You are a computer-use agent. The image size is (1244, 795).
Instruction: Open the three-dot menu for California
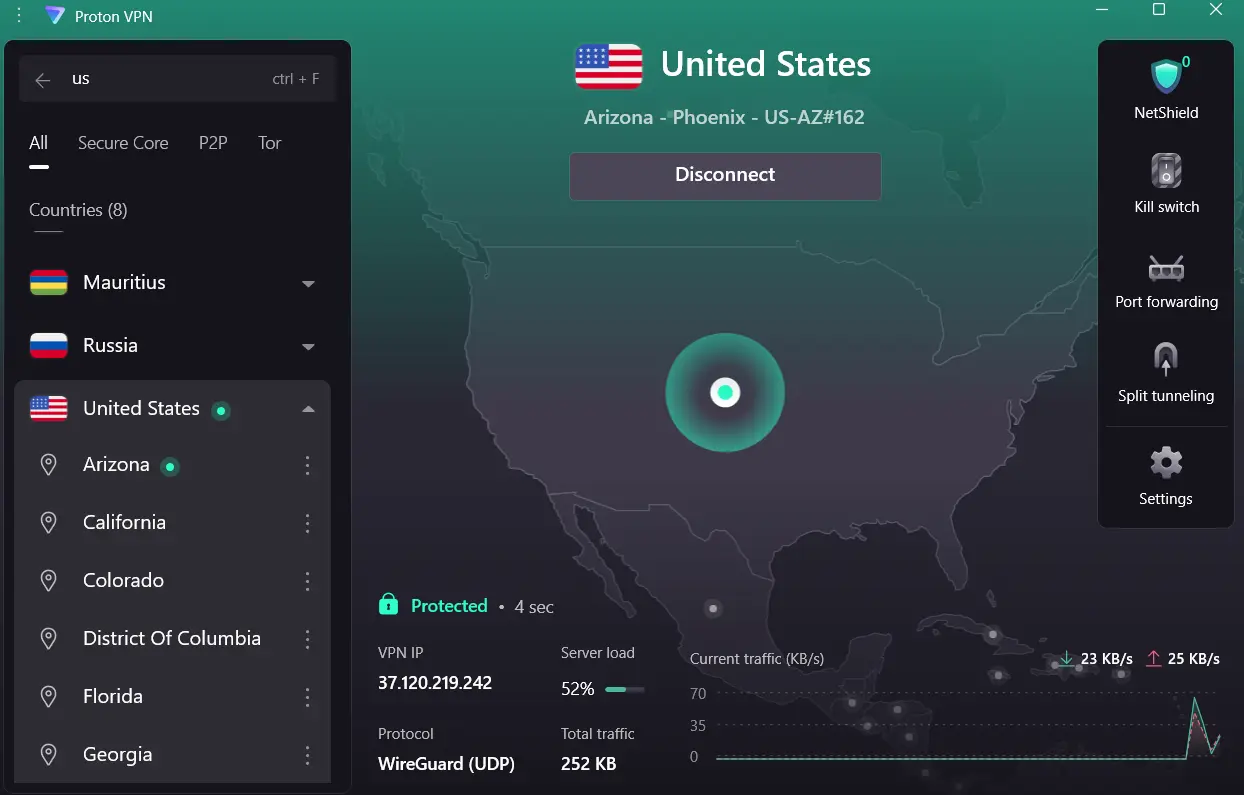click(x=307, y=523)
